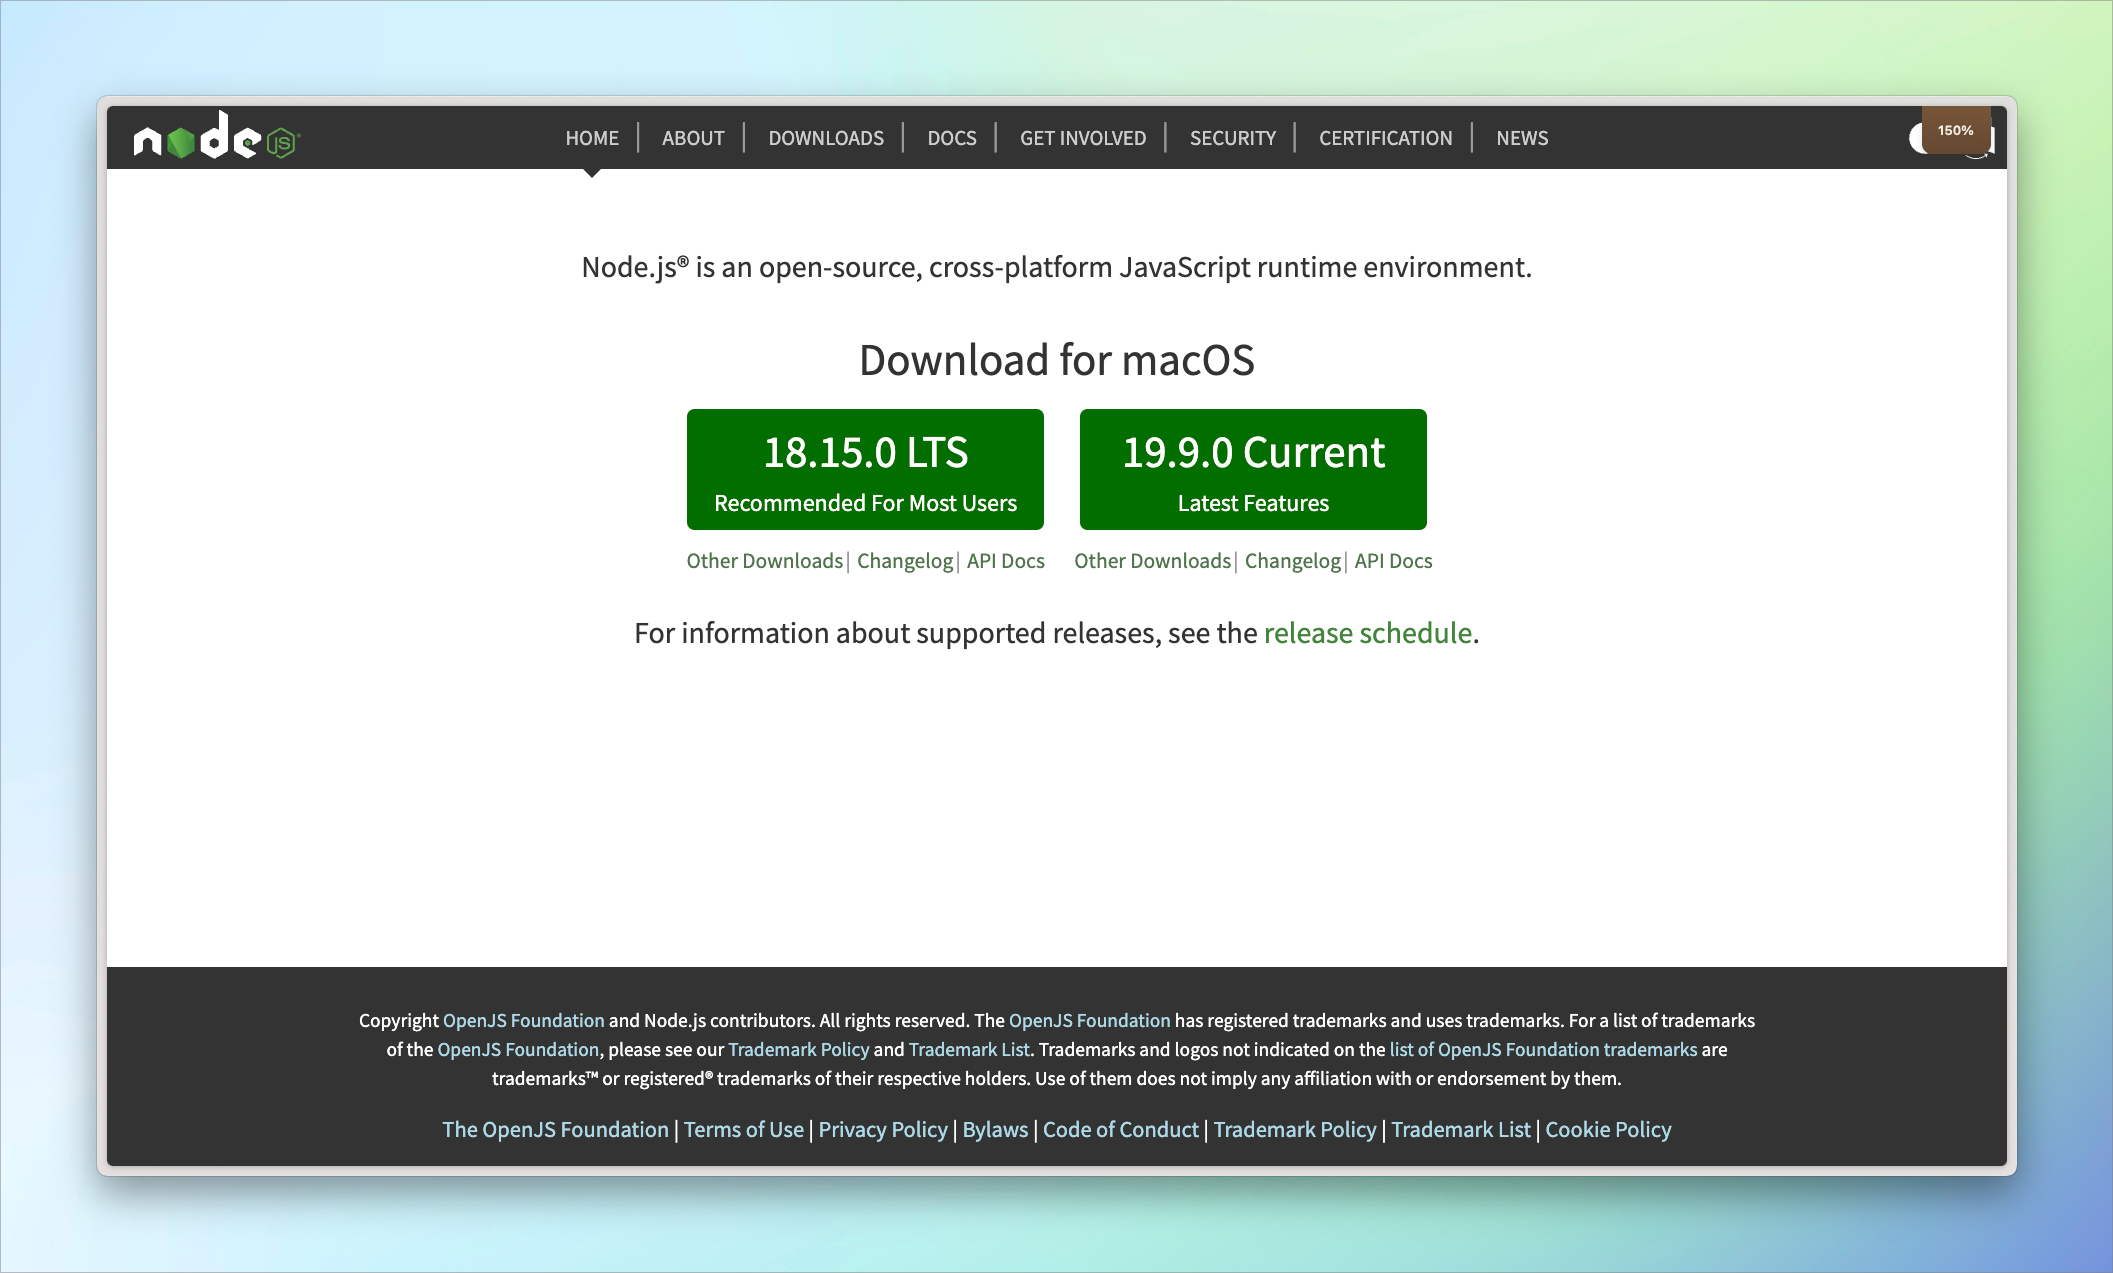Viewport: 2113px width, 1273px height.
Task: Download the 19.9.0 Current version
Action: coord(1252,468)
